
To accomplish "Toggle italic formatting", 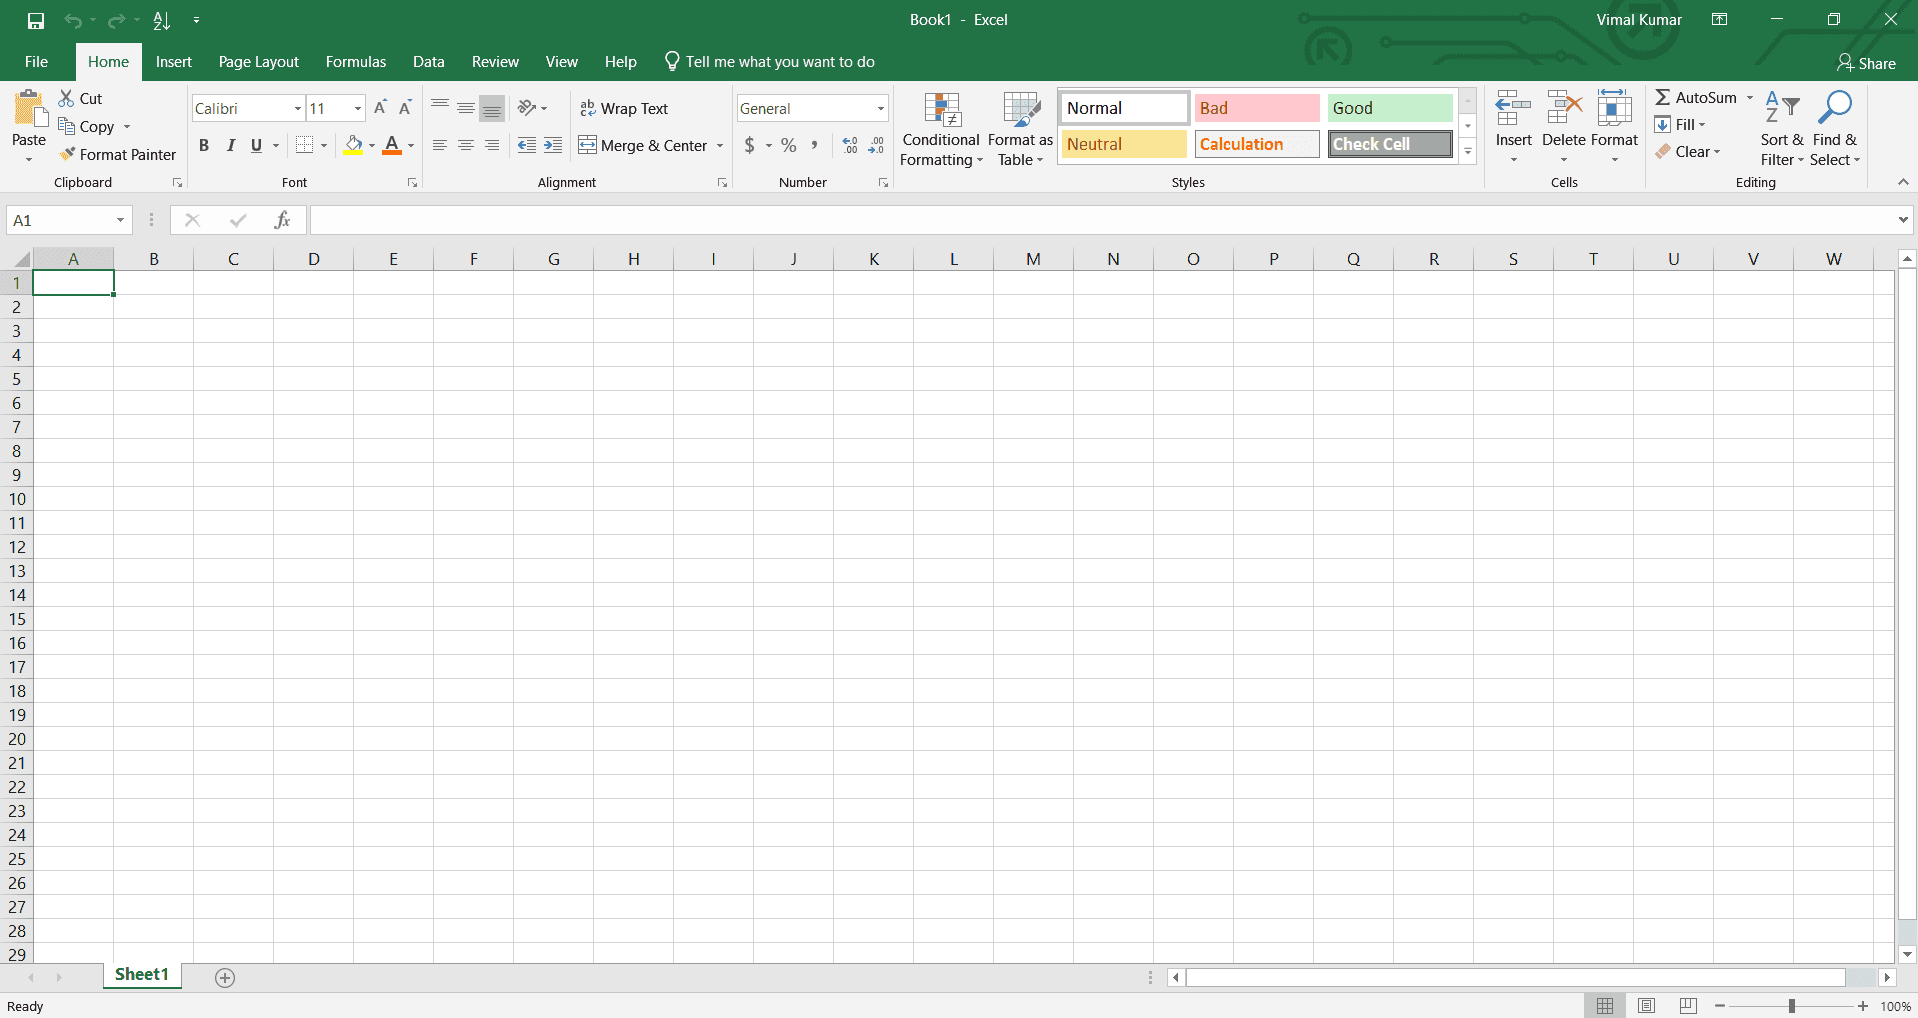I will tap(230, 145).
